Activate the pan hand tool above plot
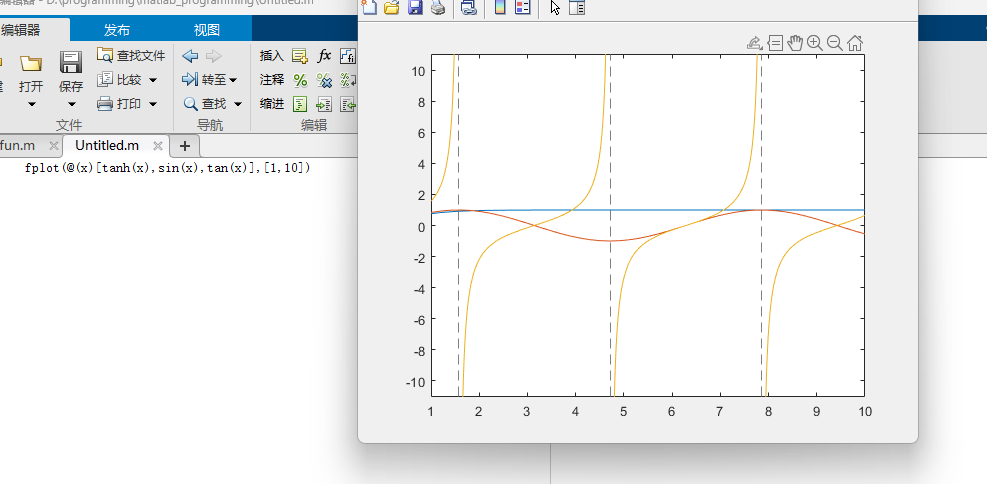The width and height of the screenshot is (987, 484). click(794, 43)
